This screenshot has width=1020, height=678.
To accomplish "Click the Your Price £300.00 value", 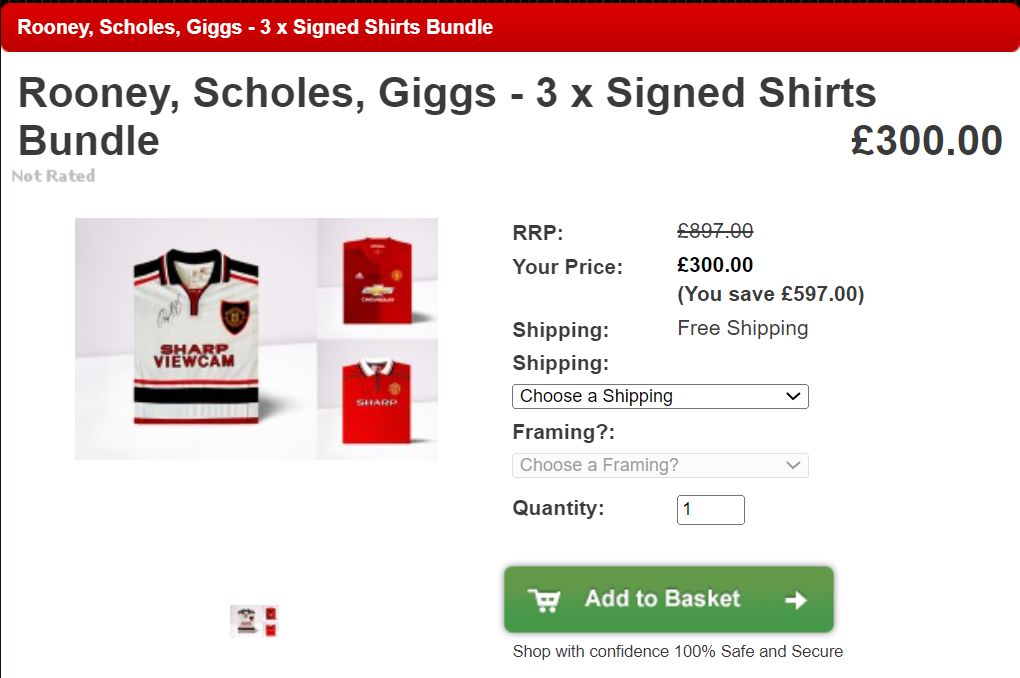I will coord(715,265).
